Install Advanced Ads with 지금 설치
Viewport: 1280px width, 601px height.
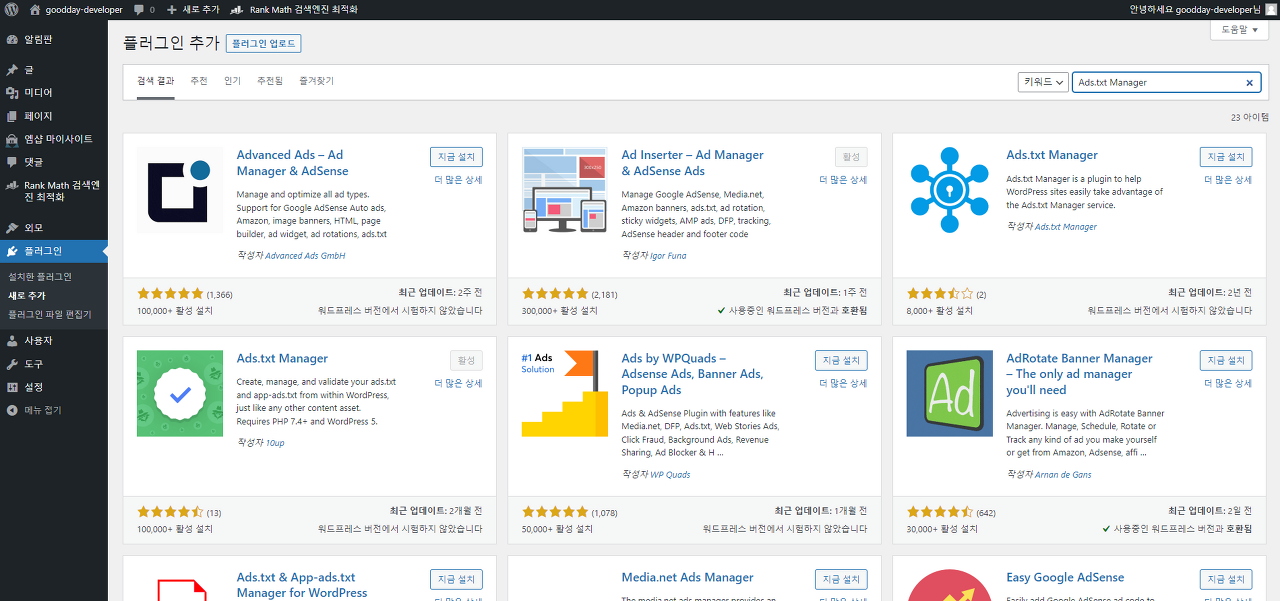(456, 157)
